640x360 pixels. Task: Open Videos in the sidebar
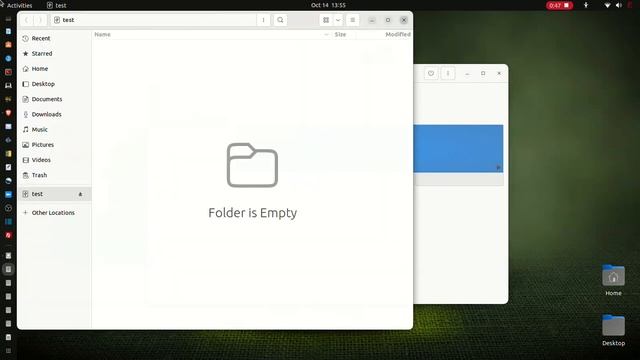coord(55,160)
